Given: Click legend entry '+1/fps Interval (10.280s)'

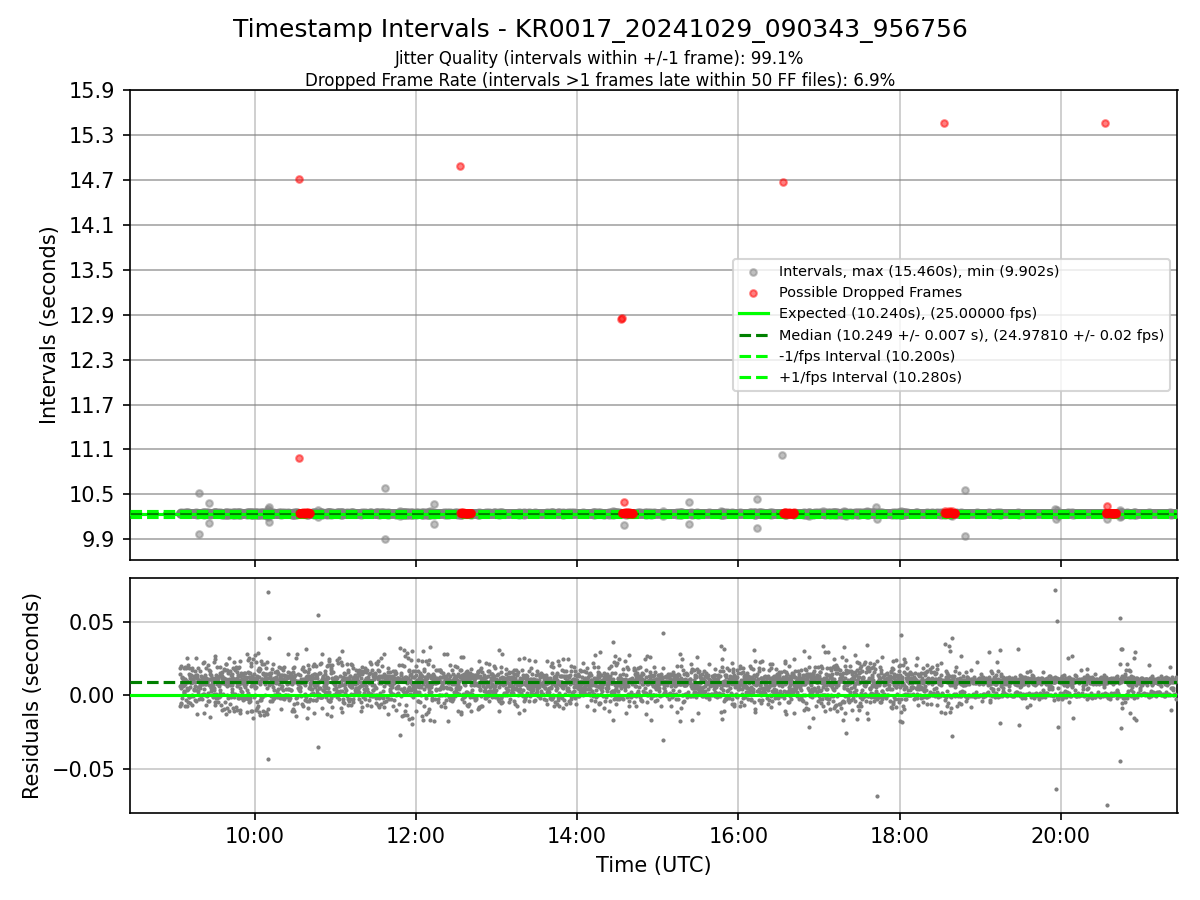Looking at the screenshot, I should [x=870, y=377].
